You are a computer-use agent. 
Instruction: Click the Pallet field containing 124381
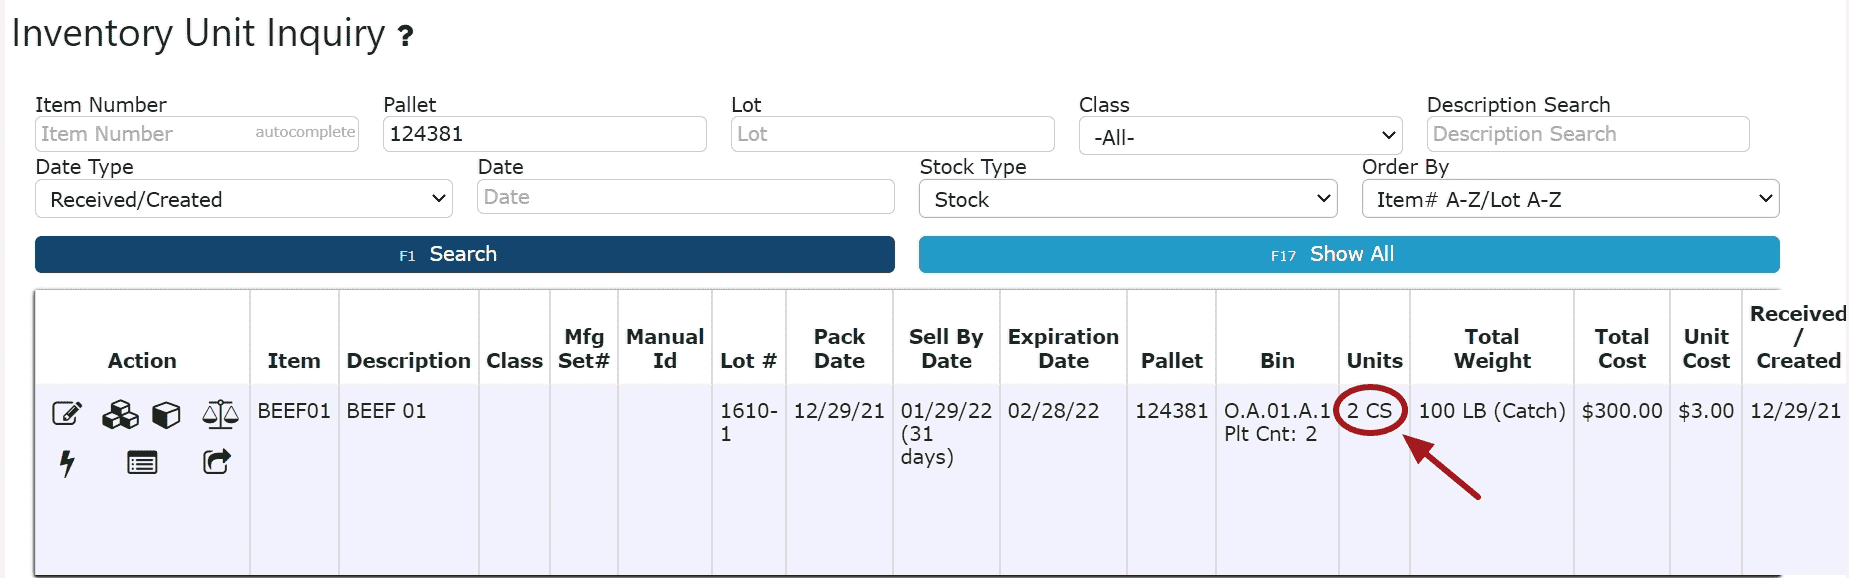click(544, 134)
